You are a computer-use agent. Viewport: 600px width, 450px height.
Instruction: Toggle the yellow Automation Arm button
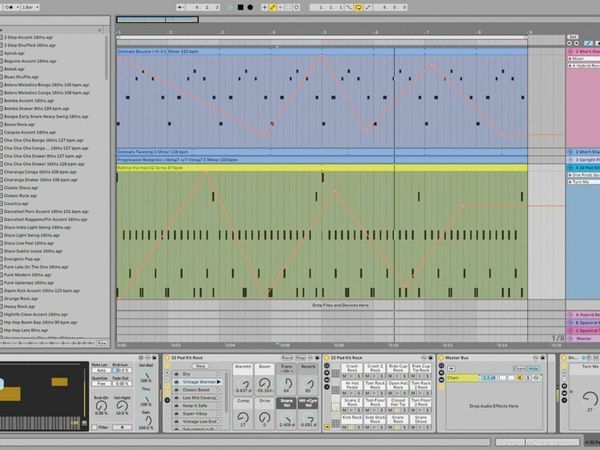click(x=272, y=7)
